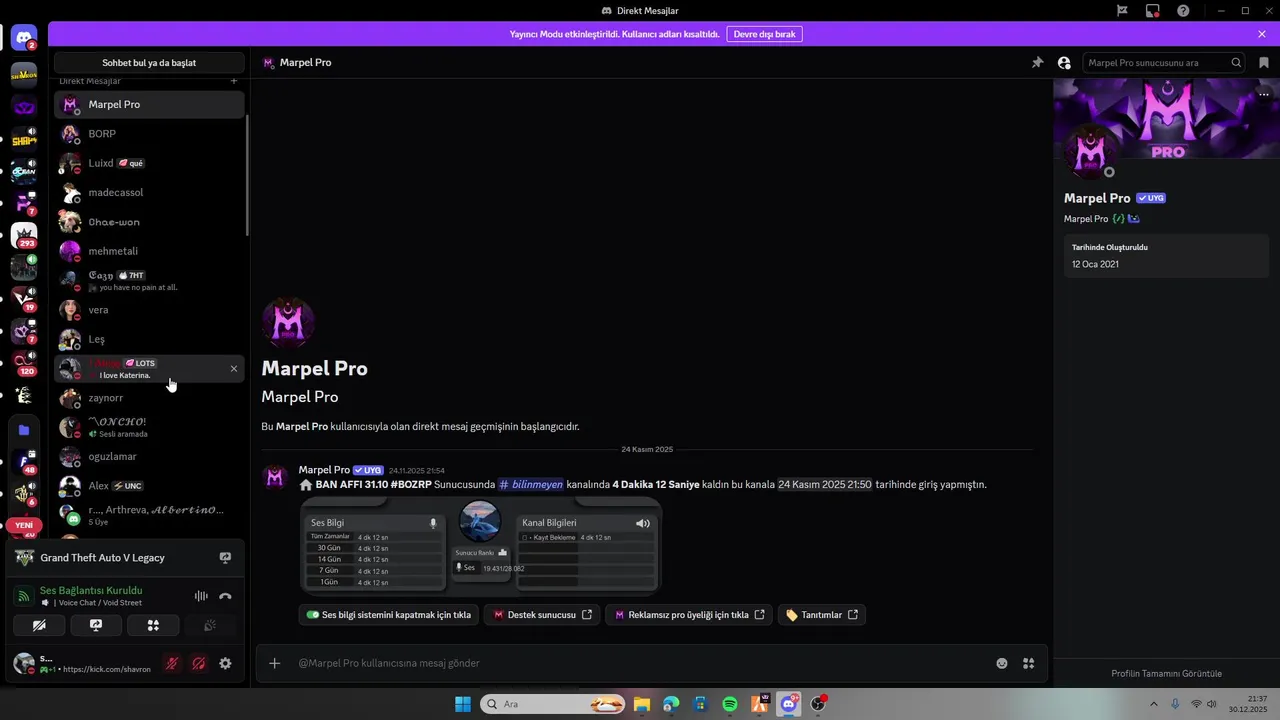1280x720 pixels.
Task: Open madecassol direct message
Action: pos(149,192)
